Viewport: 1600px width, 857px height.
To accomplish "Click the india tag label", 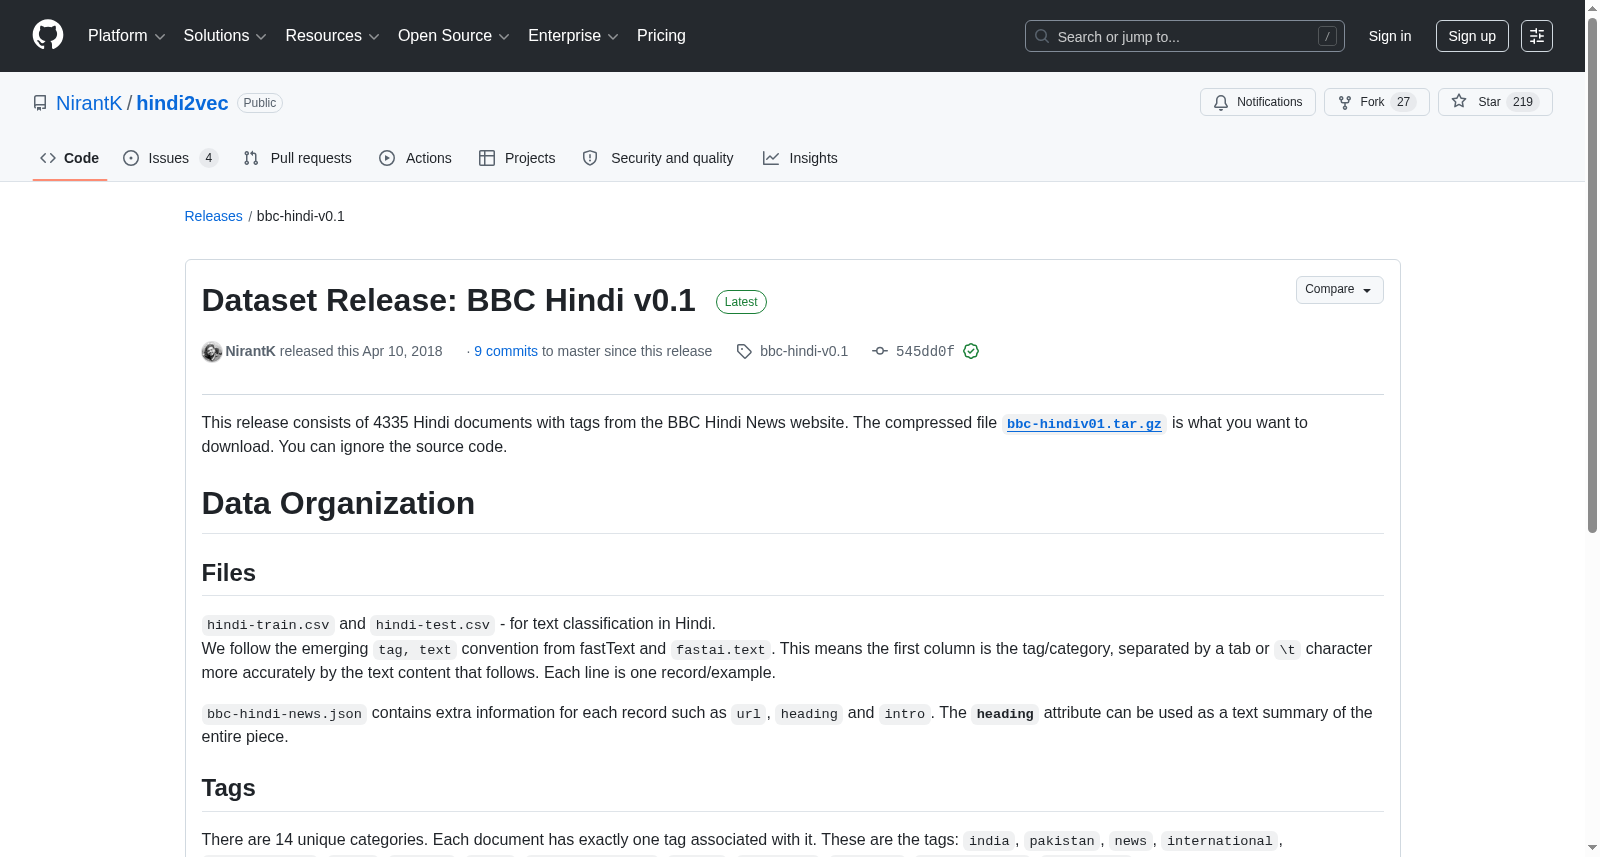I will [x=989, y=841].
